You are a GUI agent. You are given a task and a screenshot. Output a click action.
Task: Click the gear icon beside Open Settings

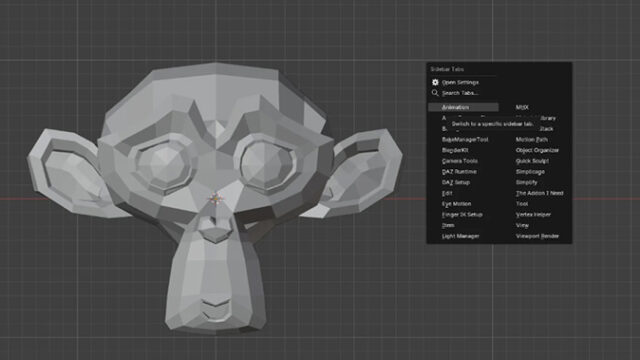(x=435, y=82)
